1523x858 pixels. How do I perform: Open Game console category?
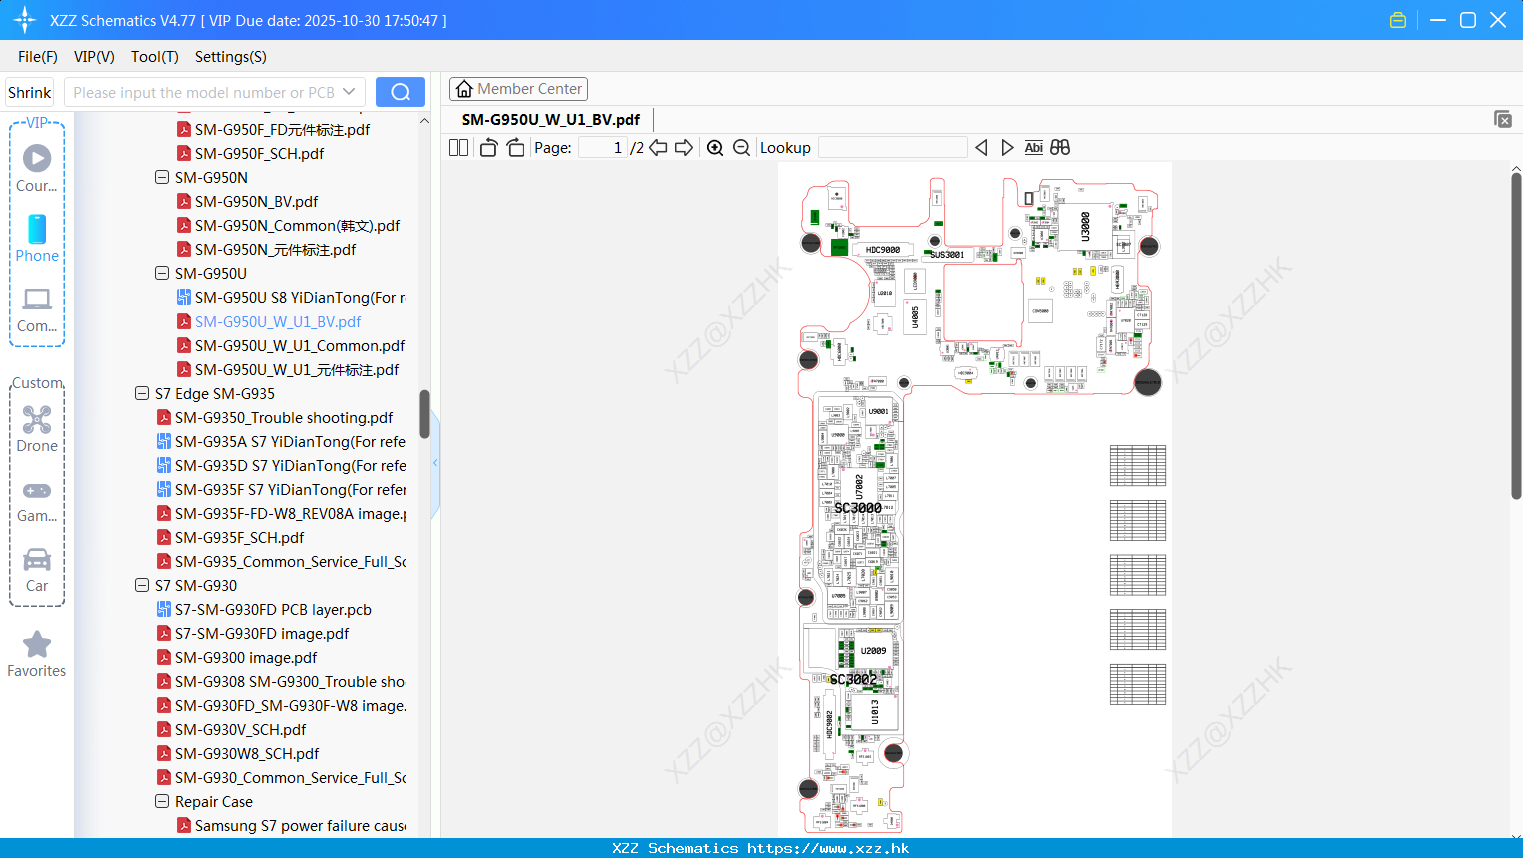pos(37,500)
